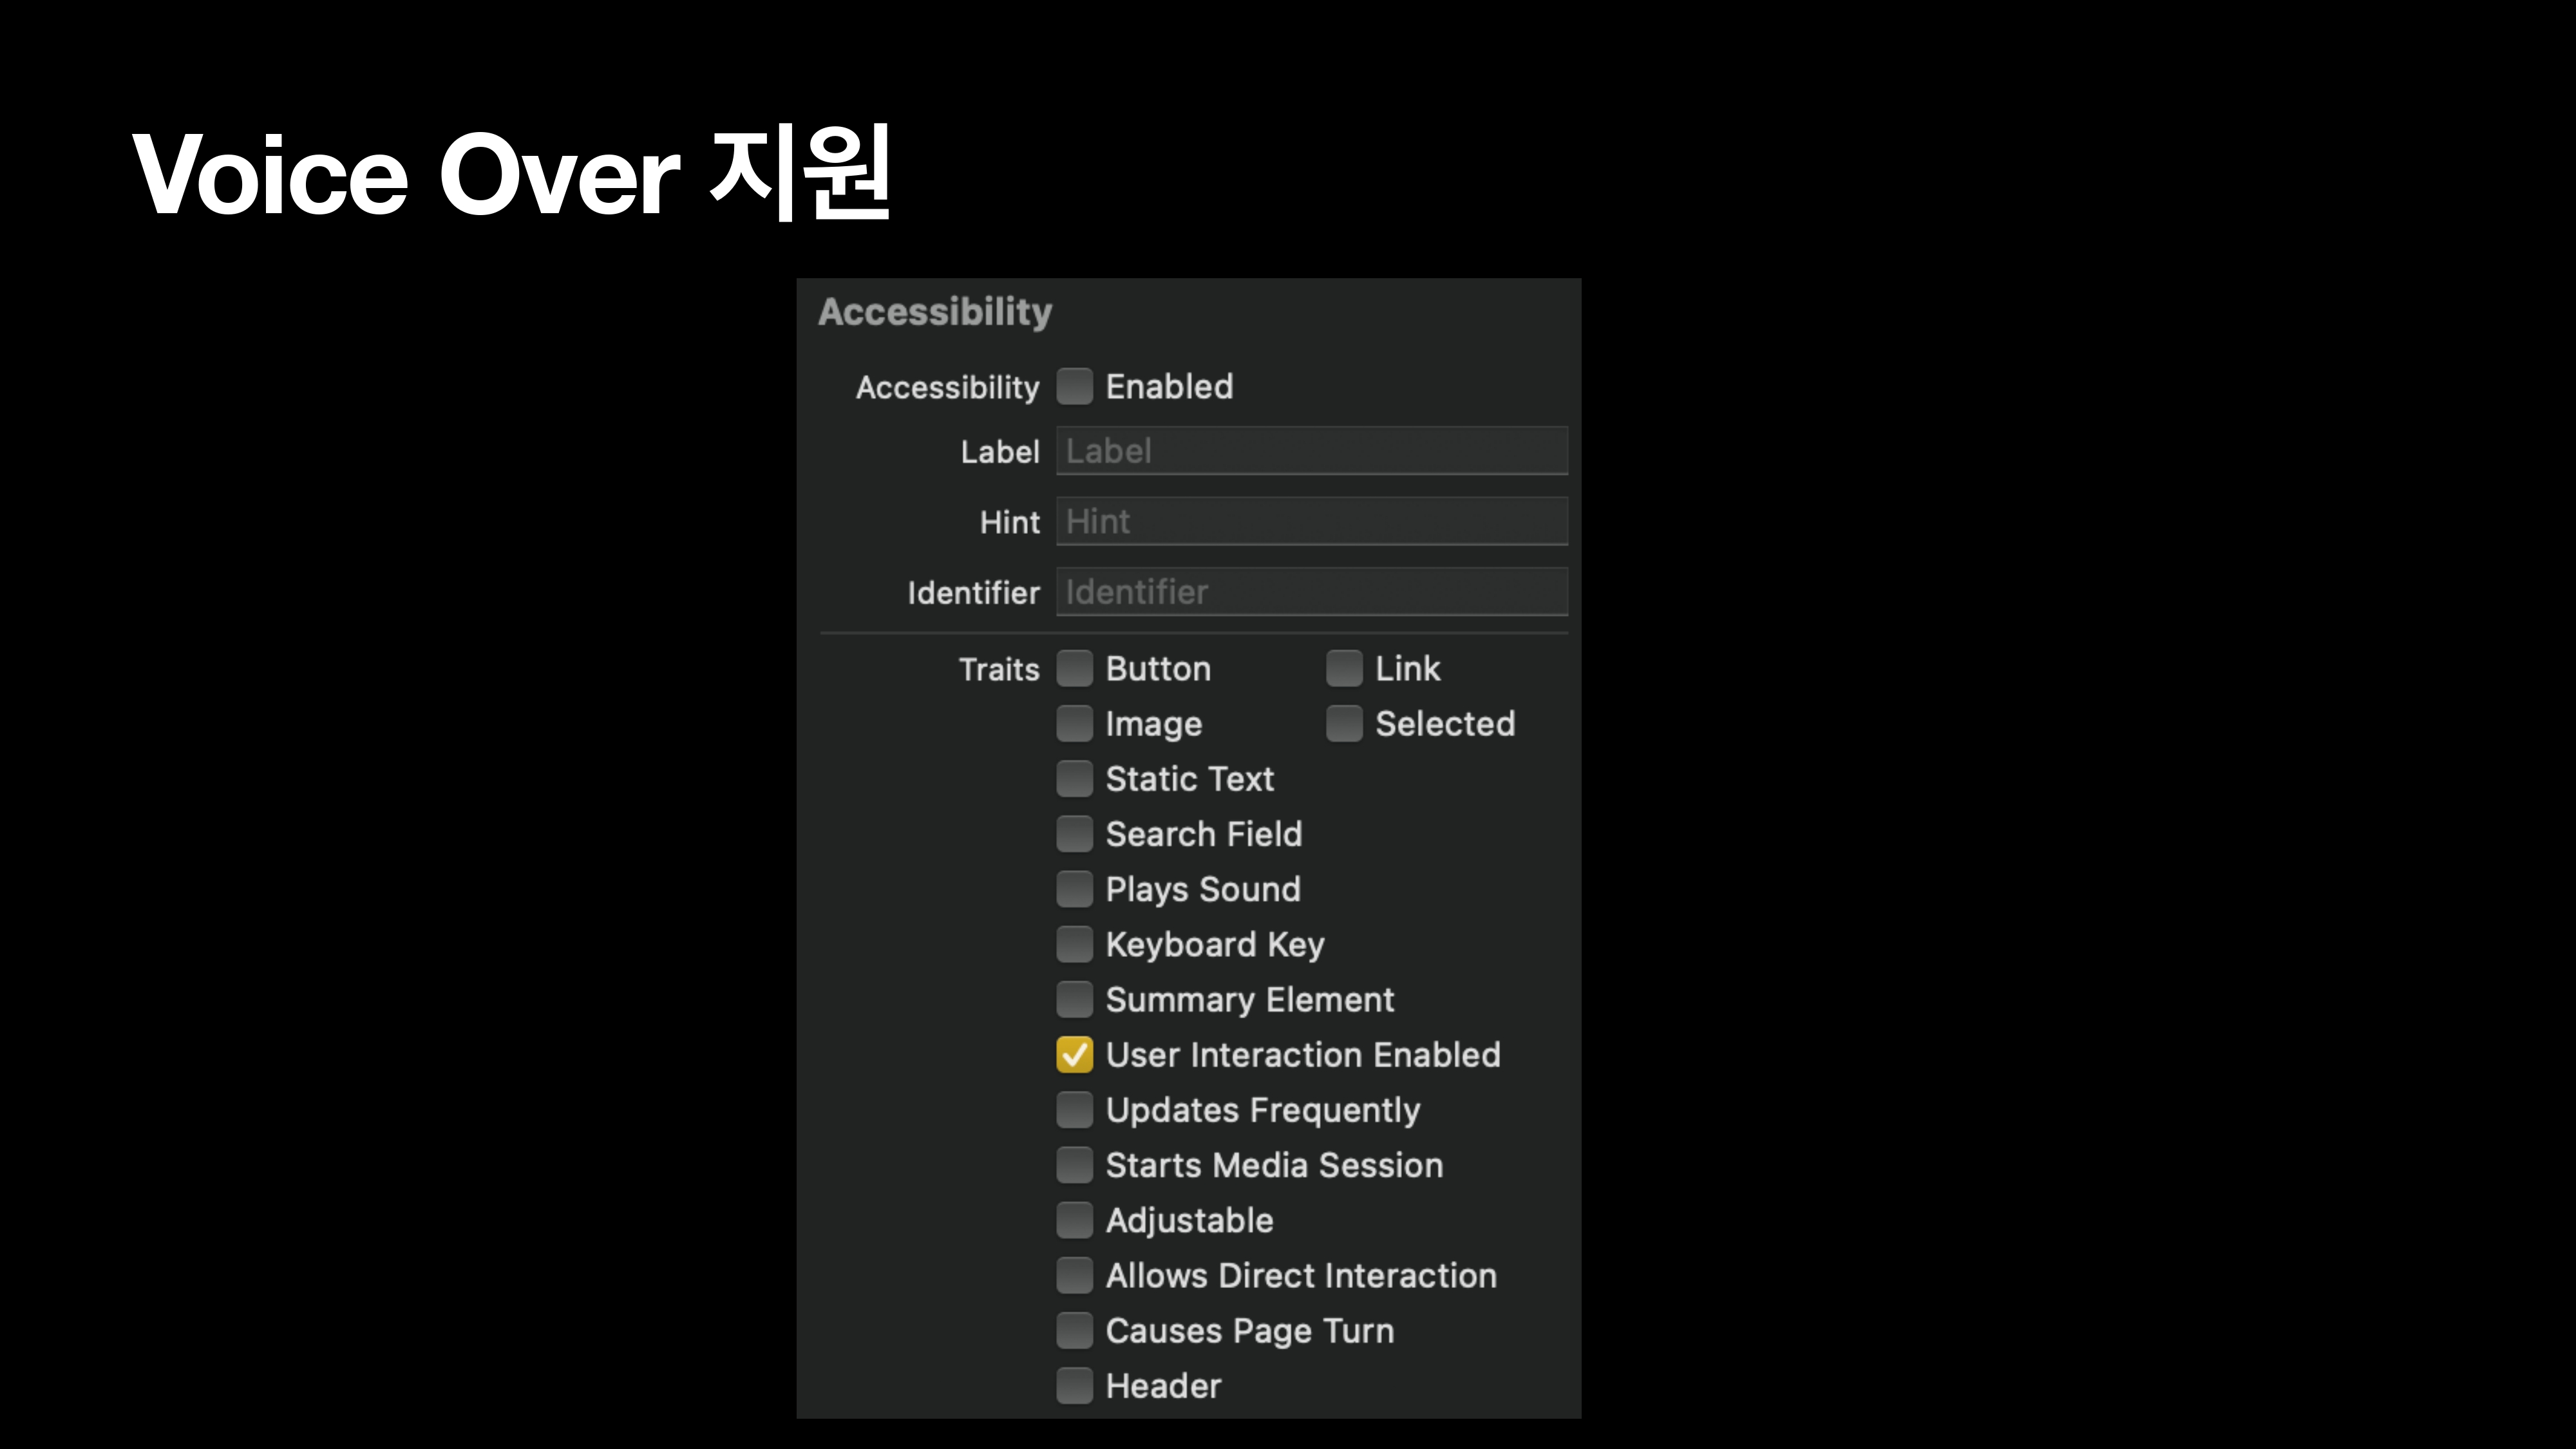The height and width of the screenshot is (1449, 2576).
Task: Toggle the Plays Sound checkbox
Action: (x=1074, y=889)
